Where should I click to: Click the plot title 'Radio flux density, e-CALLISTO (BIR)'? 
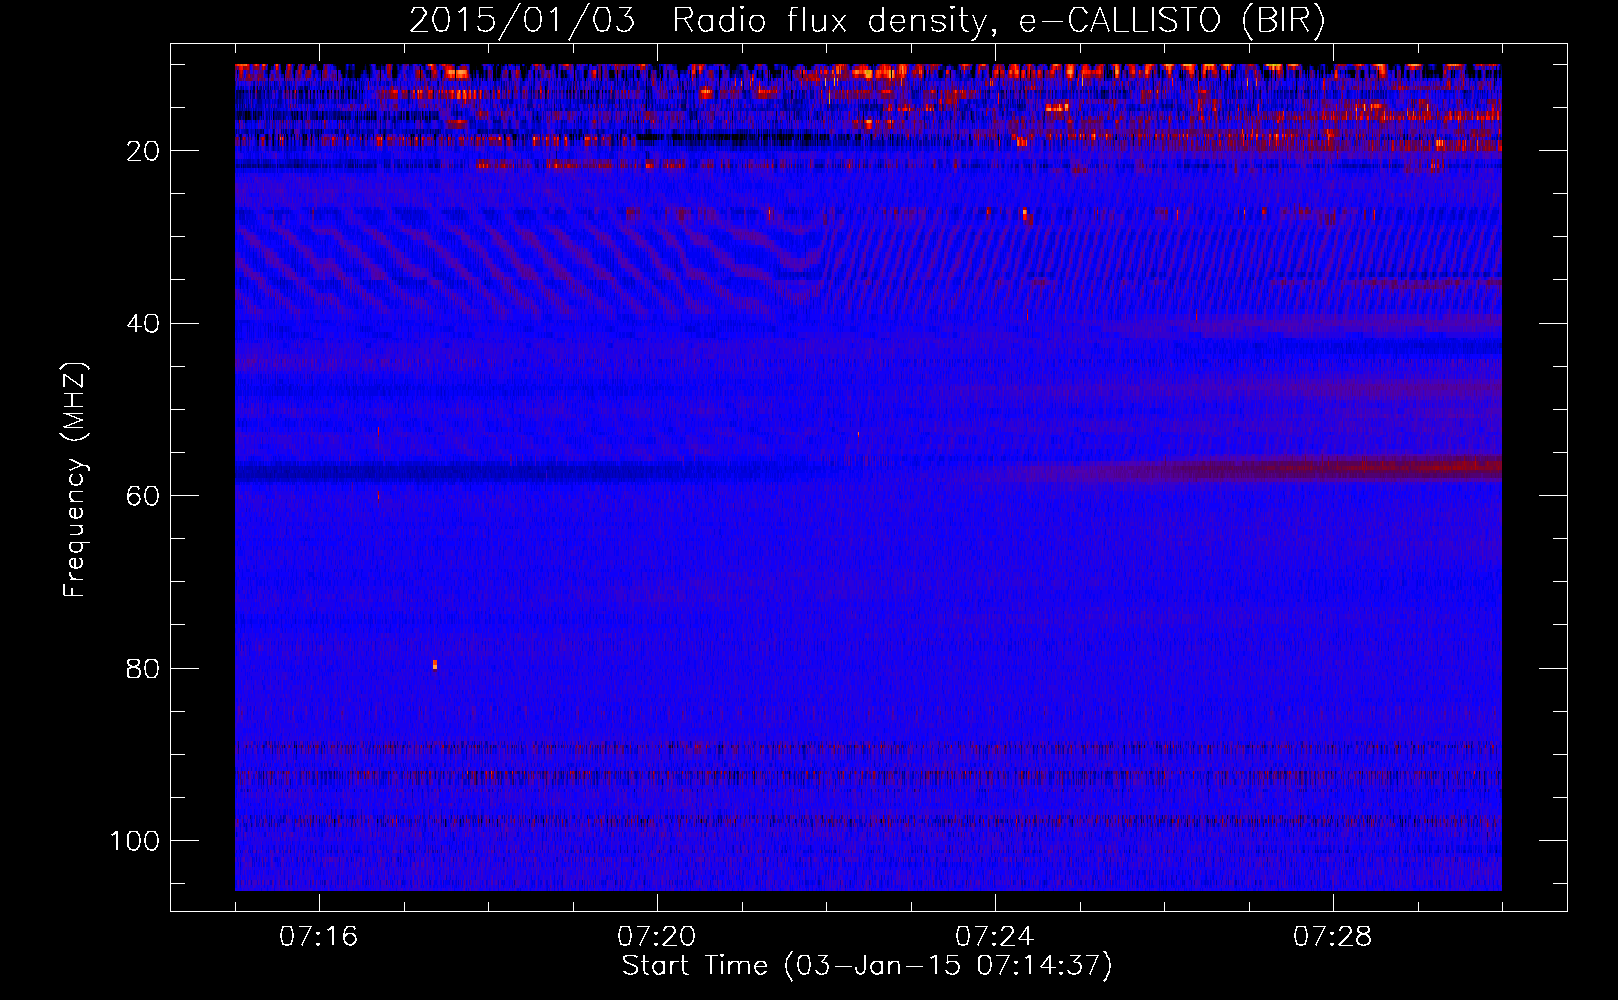tap(998, 21)
